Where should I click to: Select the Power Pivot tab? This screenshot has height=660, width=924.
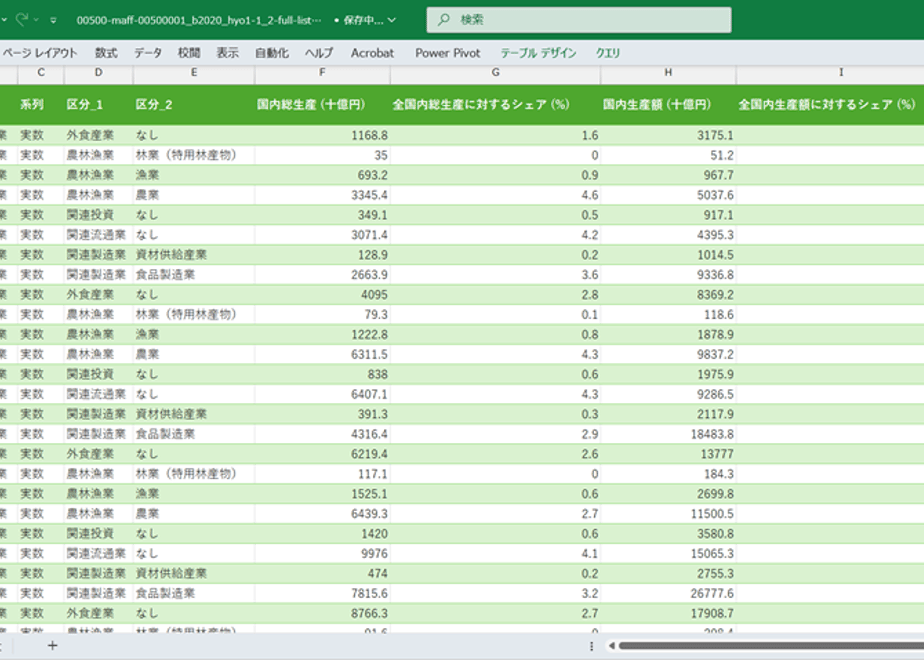point(448,53)
